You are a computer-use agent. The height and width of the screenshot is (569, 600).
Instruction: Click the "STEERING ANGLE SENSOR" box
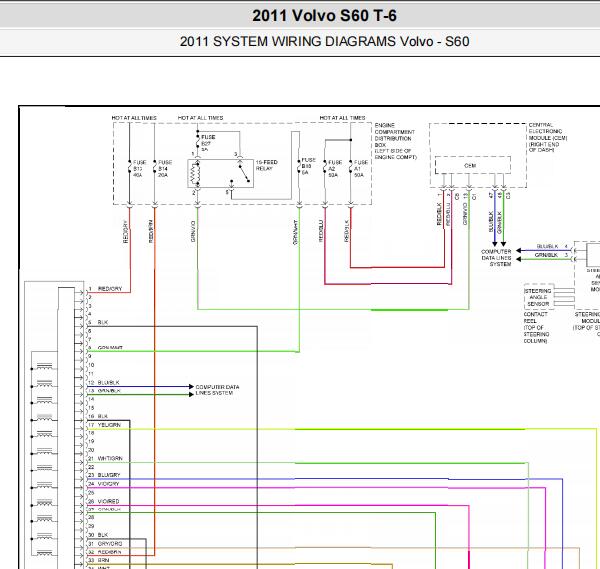[538, 297]
